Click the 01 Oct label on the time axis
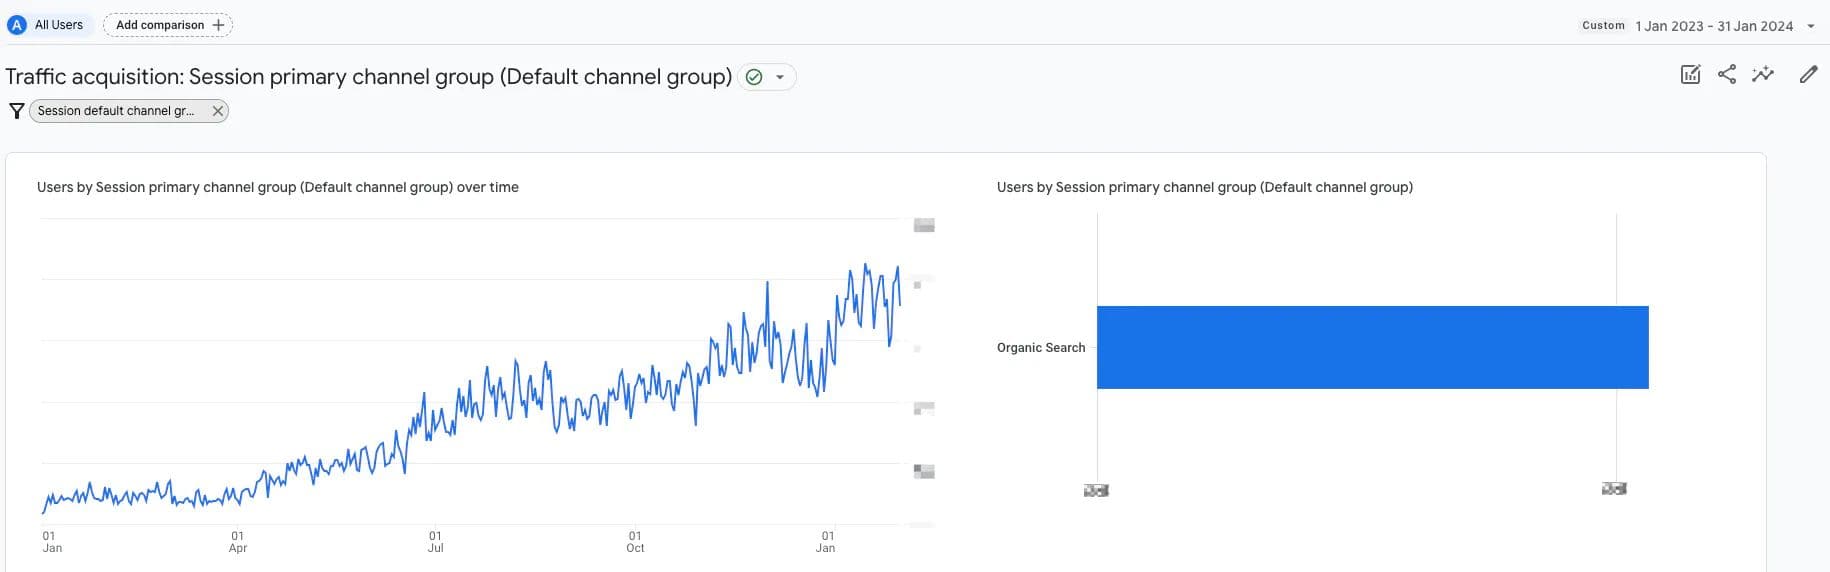 pos(635,542)
